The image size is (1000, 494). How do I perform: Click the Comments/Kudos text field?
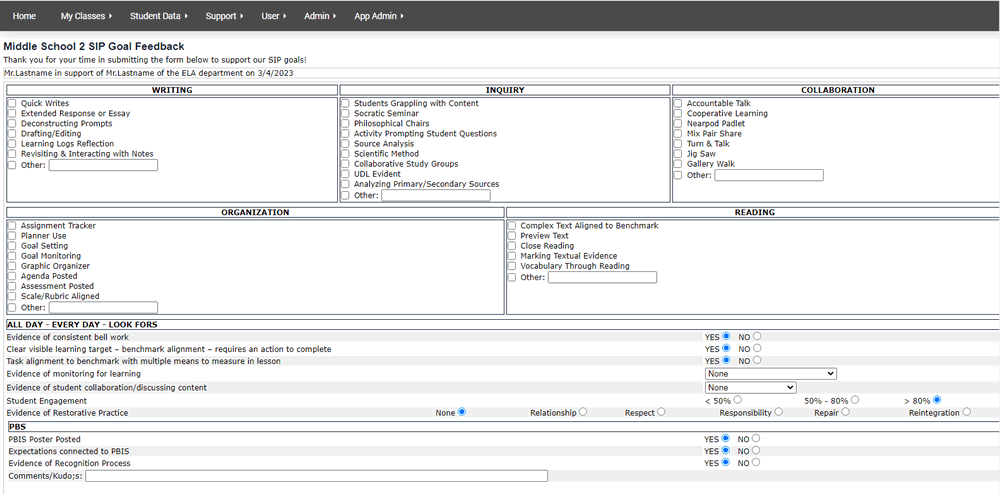point(316,476)
